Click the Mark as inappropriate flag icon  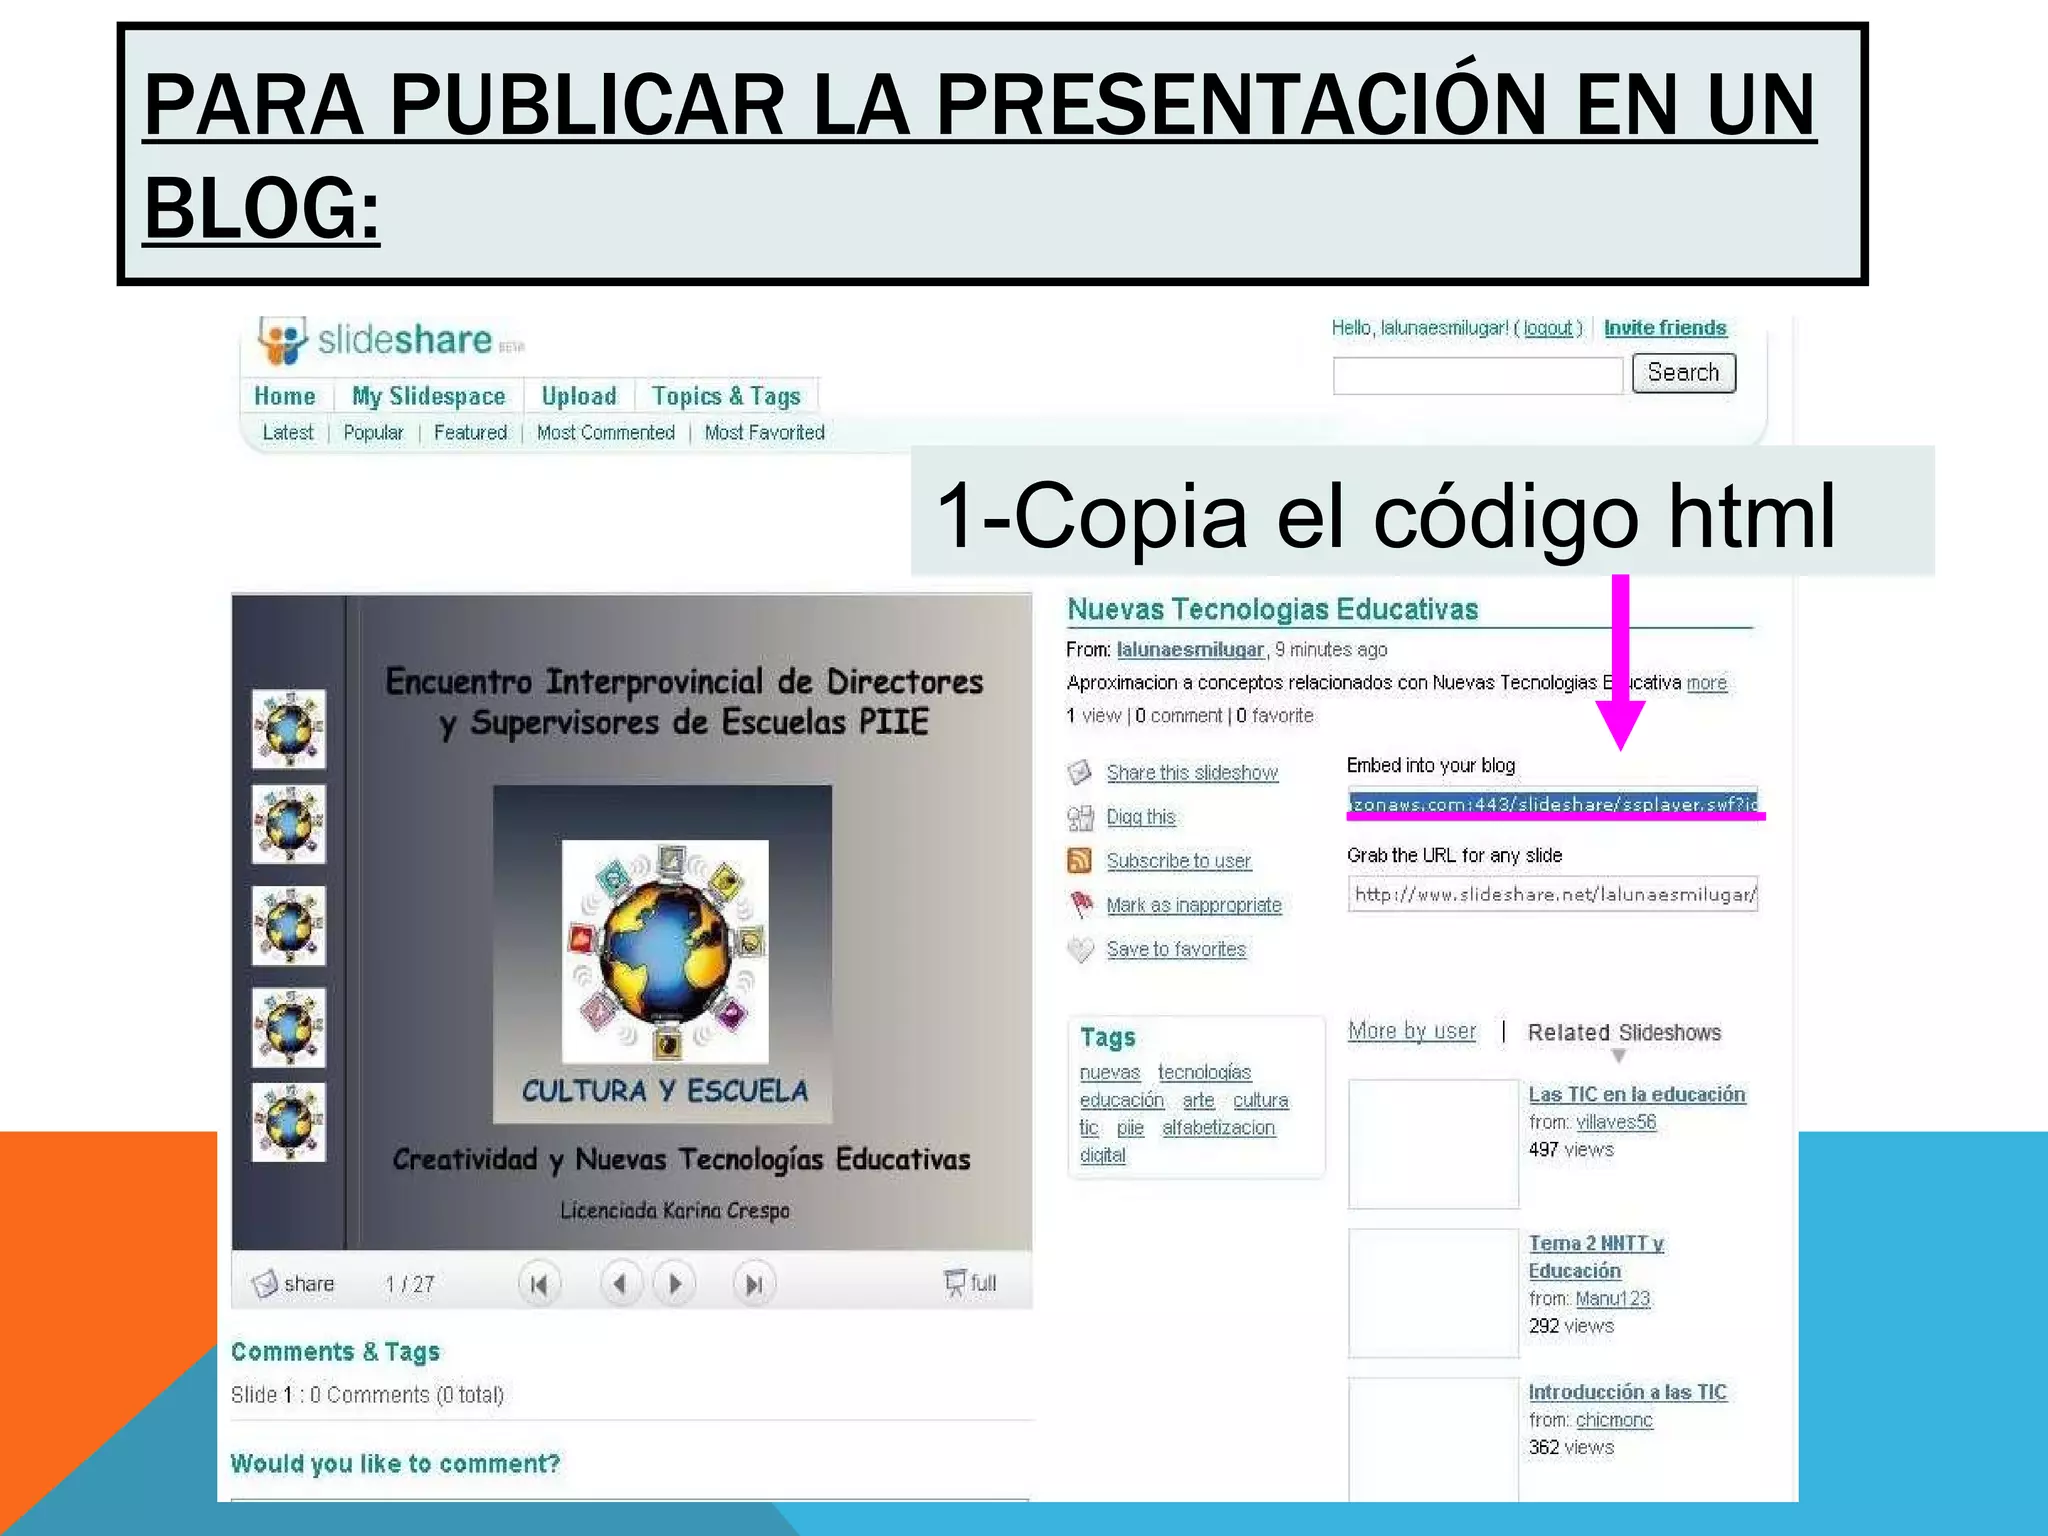1081,905
